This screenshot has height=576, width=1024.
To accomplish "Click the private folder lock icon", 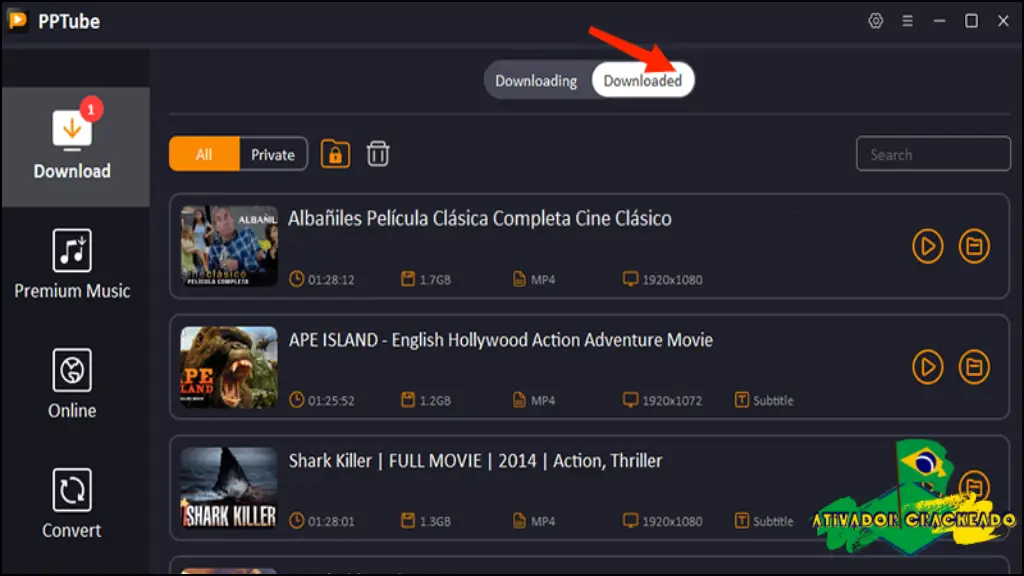I will tap(335, 154).
